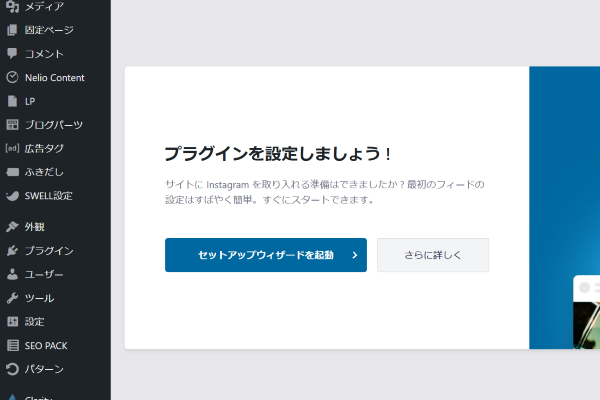Image resolution: width=600 pixels, height=400 pixels.
Task: Click the 設定 sliders icon
Action: click(x=12, y=322)
